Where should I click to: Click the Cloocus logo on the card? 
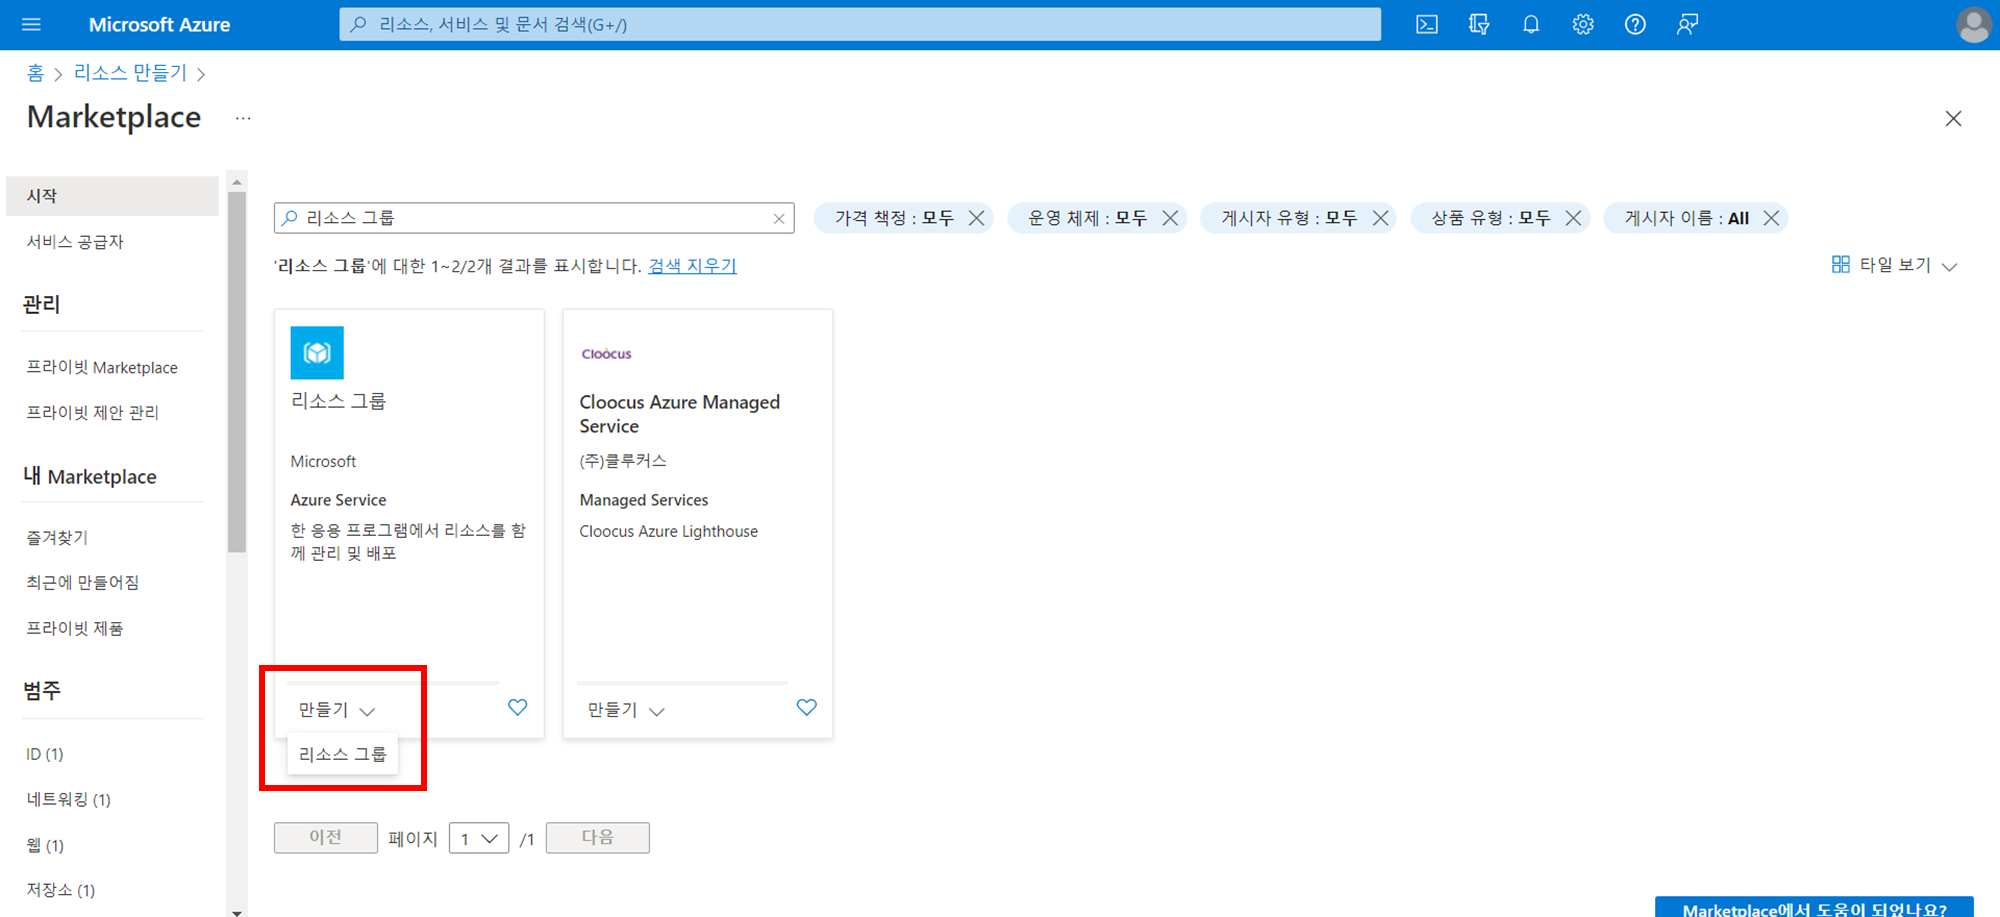[x=606, y=353]
